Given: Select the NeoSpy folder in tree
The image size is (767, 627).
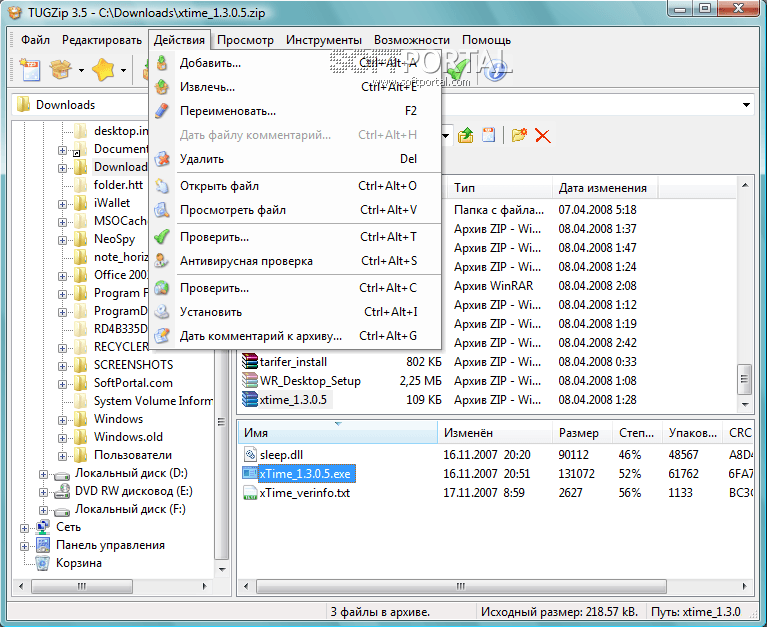Looking at the screenshot, I should point(114,239).
